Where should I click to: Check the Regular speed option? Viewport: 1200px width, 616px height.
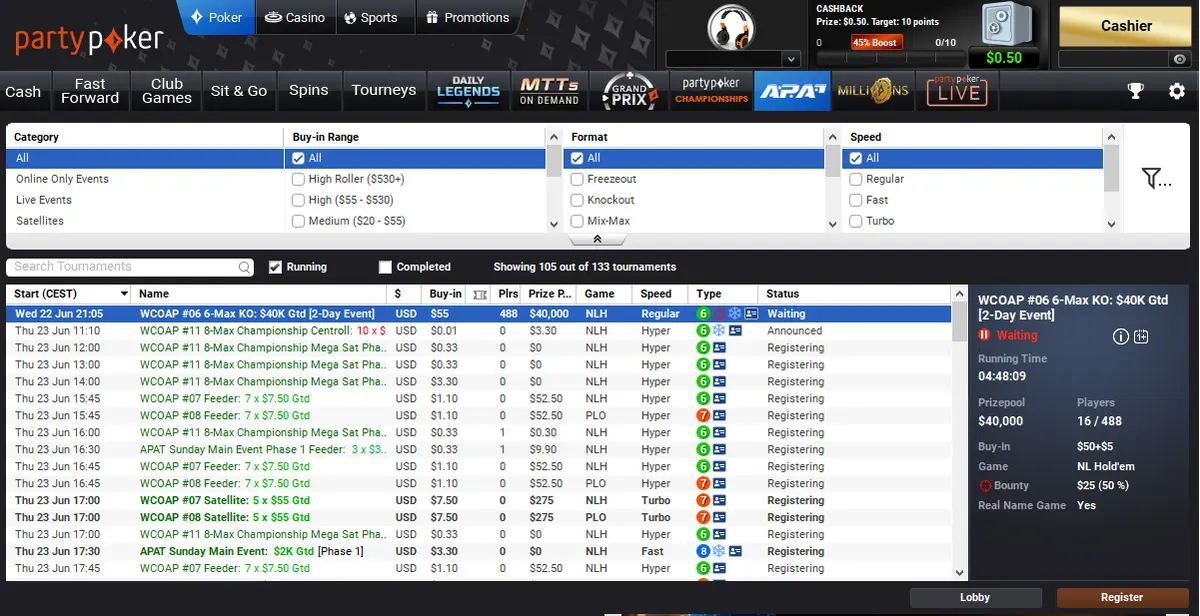[856, 179]
